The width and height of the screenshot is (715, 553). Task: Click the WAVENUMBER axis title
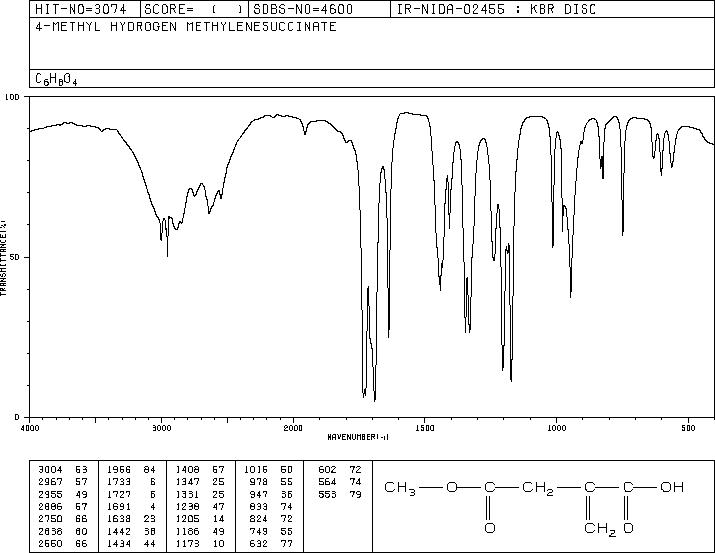click(358, 437)
